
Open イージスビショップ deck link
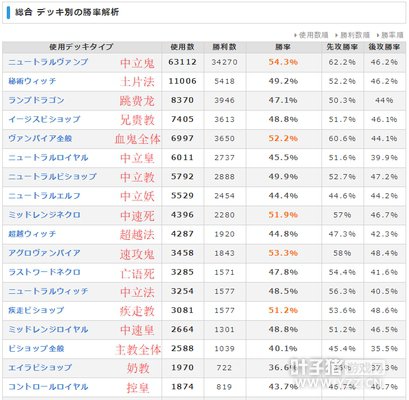pyautogui.click(x=44, y=119)
